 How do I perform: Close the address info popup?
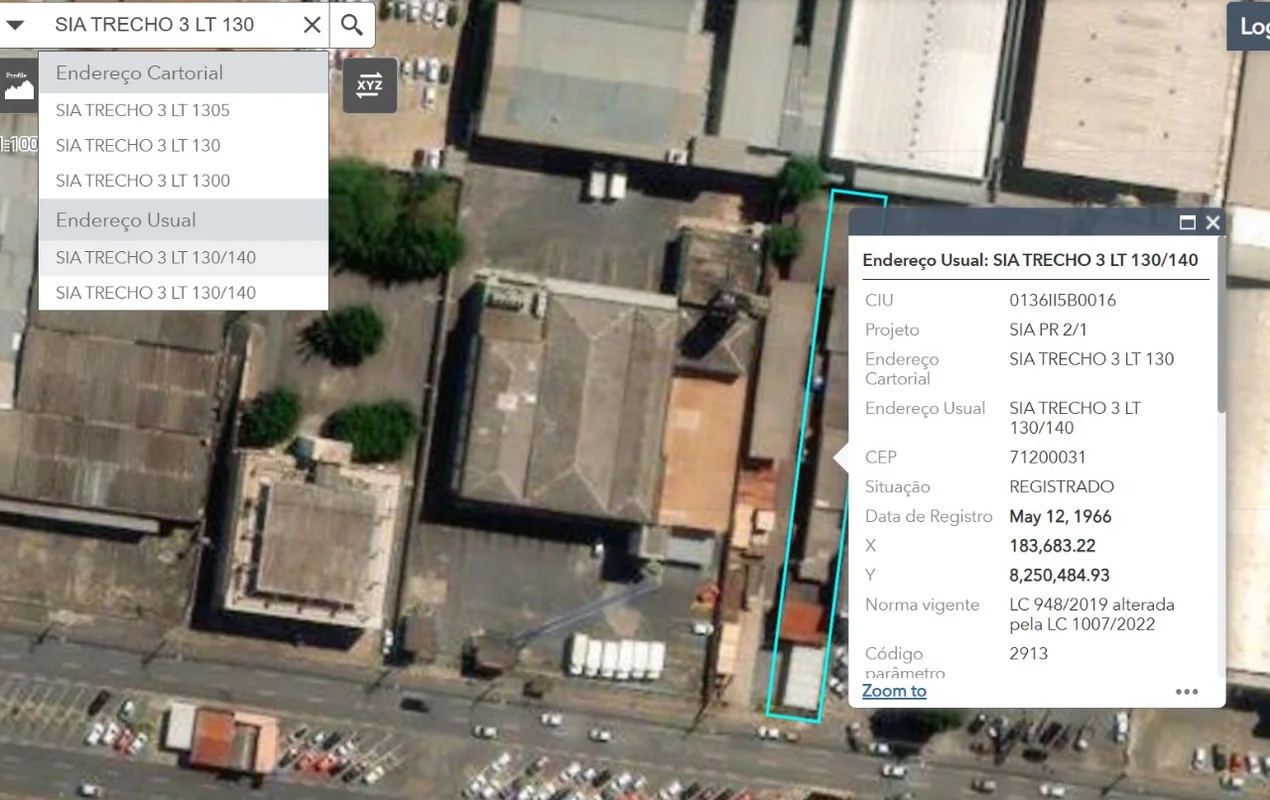(1213, 223)
